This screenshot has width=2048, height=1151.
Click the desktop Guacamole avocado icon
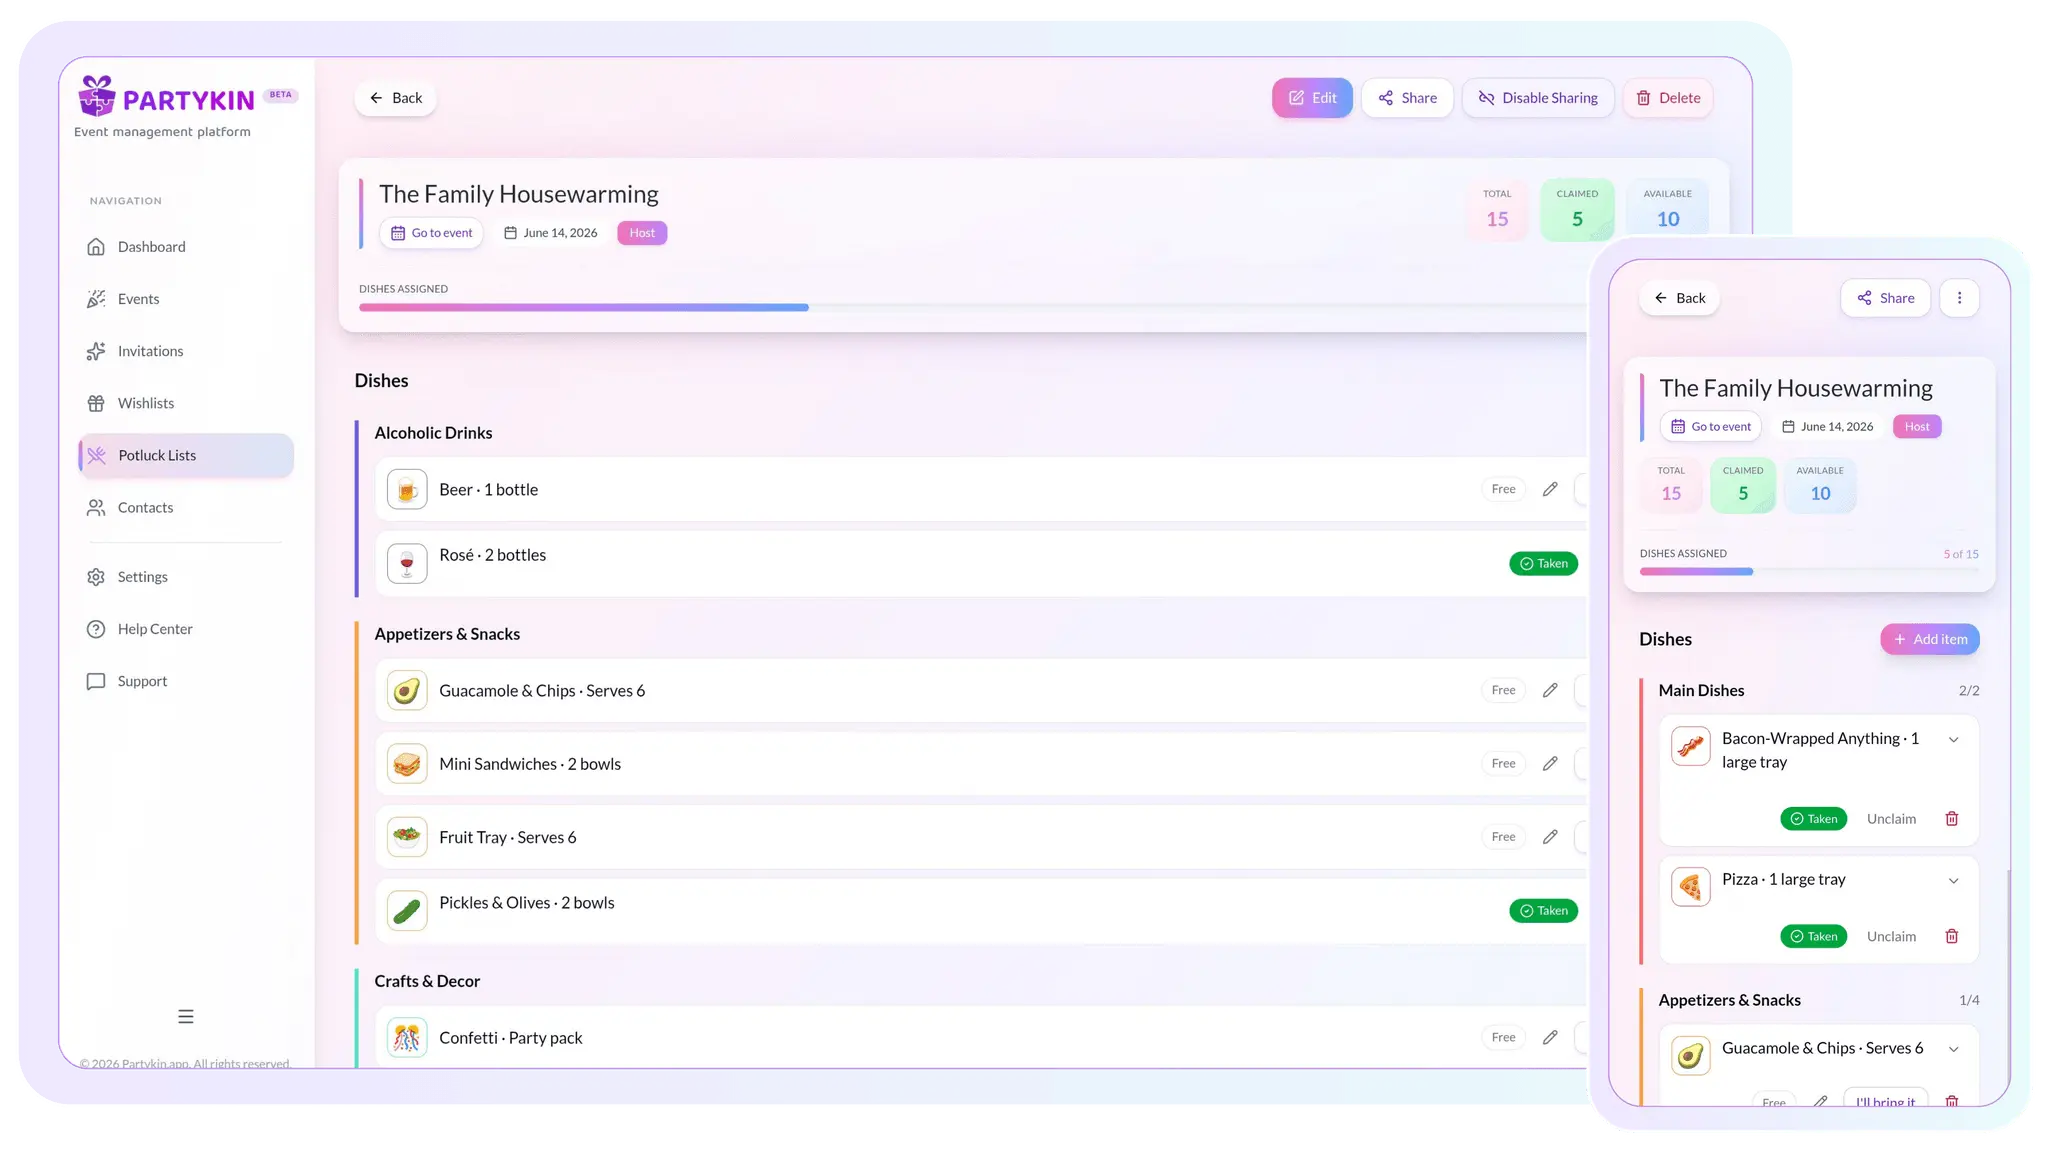(x=407, y=690)
